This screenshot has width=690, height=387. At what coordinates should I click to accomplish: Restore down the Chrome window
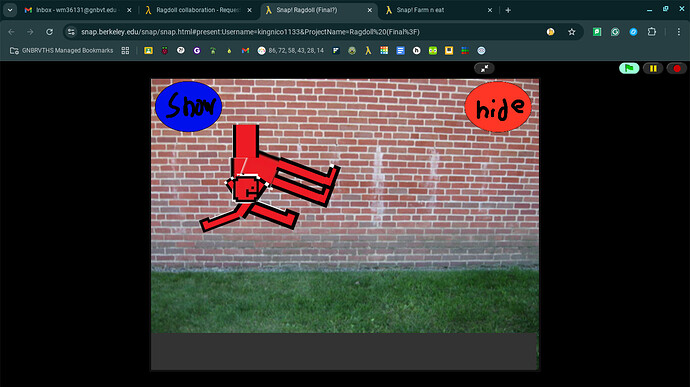[x=665, y=9]
